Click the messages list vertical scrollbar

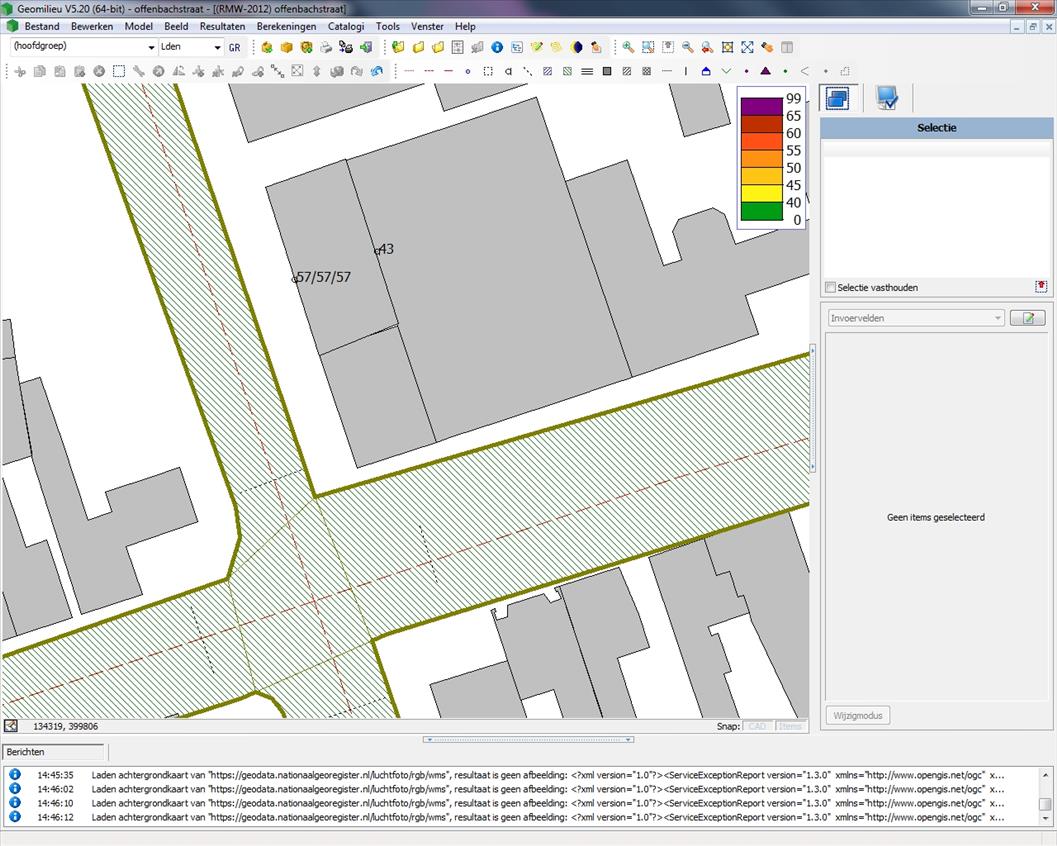(1045, 795)
